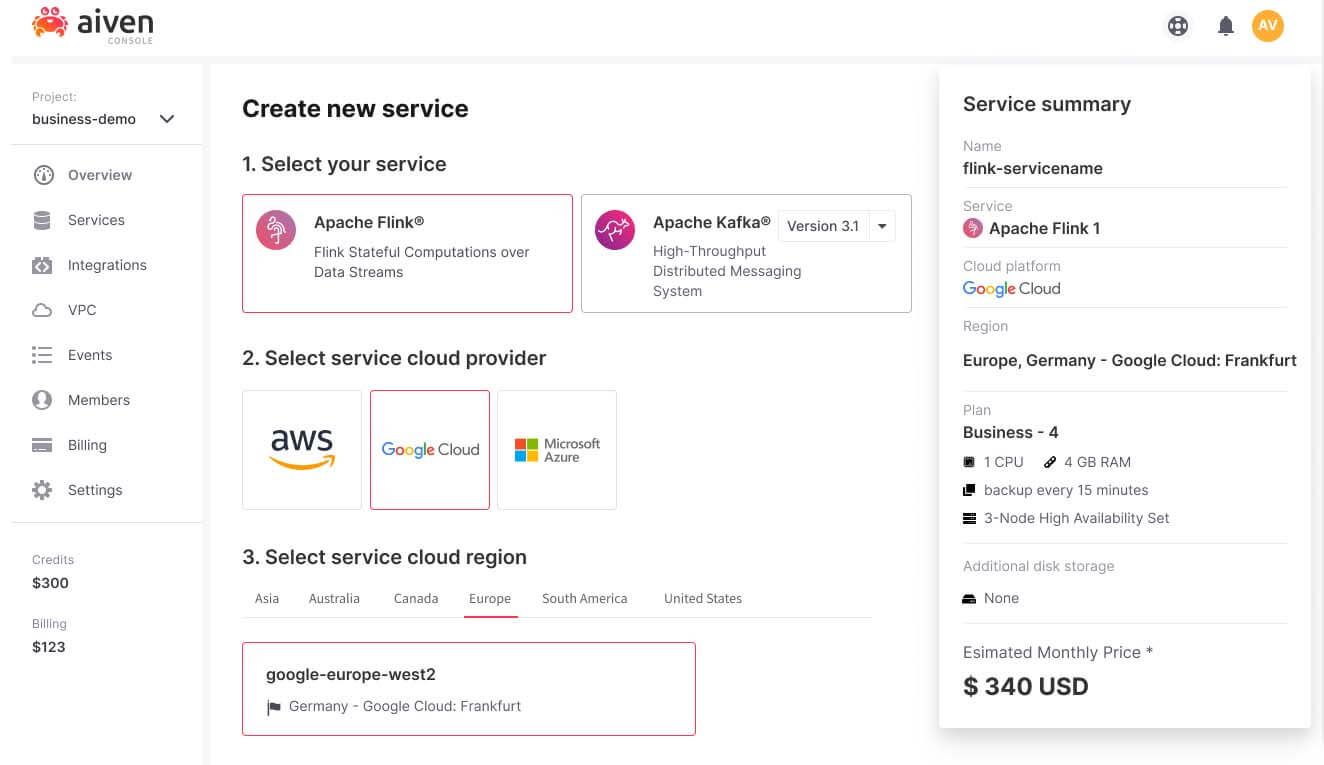This screenshot has width=1324, height=765.
Task: Click the Europe, Germany region summary text
Action: tap(1130, 360)
